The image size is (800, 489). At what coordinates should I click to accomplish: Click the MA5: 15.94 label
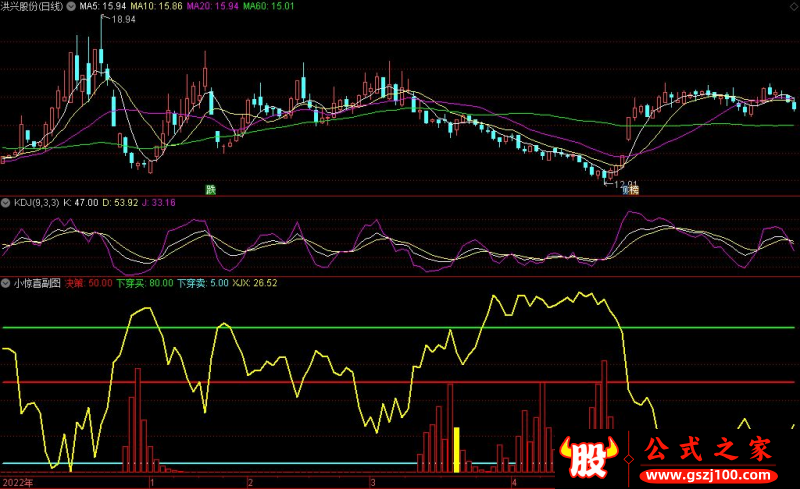click(x=103, y=6)
